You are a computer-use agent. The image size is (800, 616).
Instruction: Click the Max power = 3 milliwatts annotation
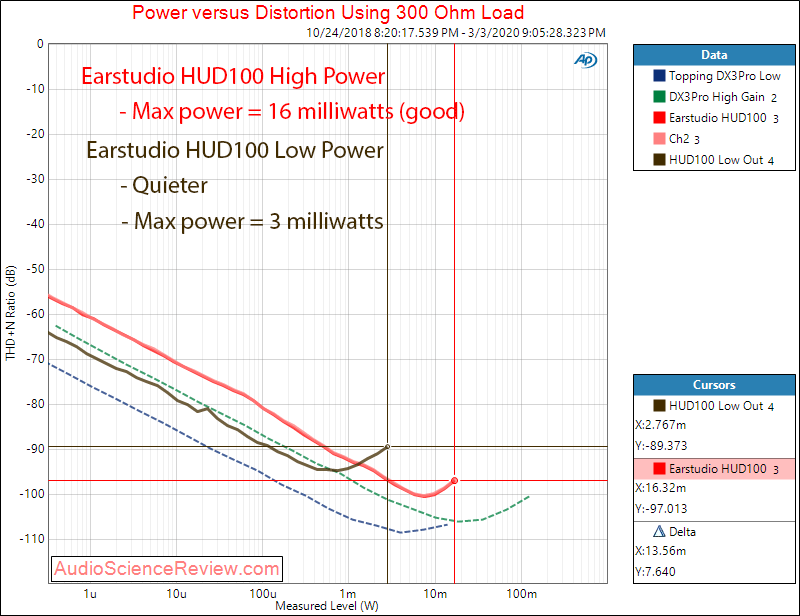click(x=253, y=221)
